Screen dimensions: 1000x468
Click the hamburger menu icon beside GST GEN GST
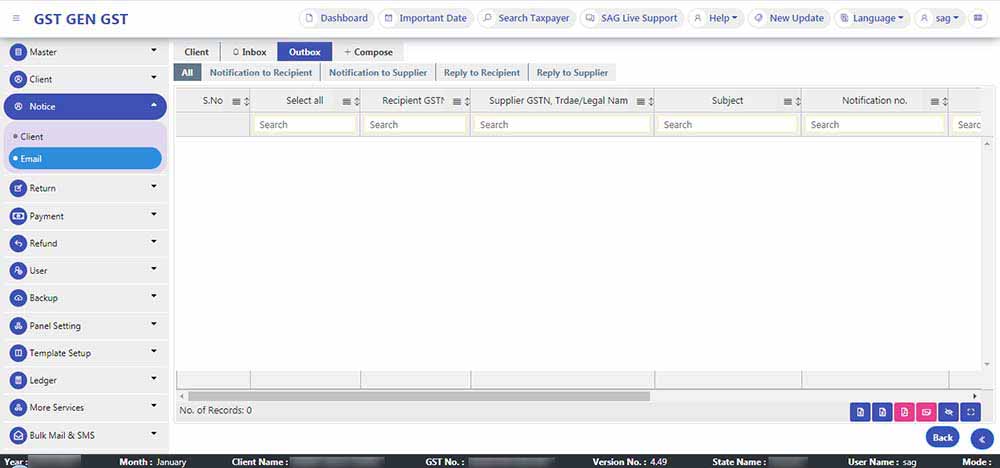pos(16,19)
